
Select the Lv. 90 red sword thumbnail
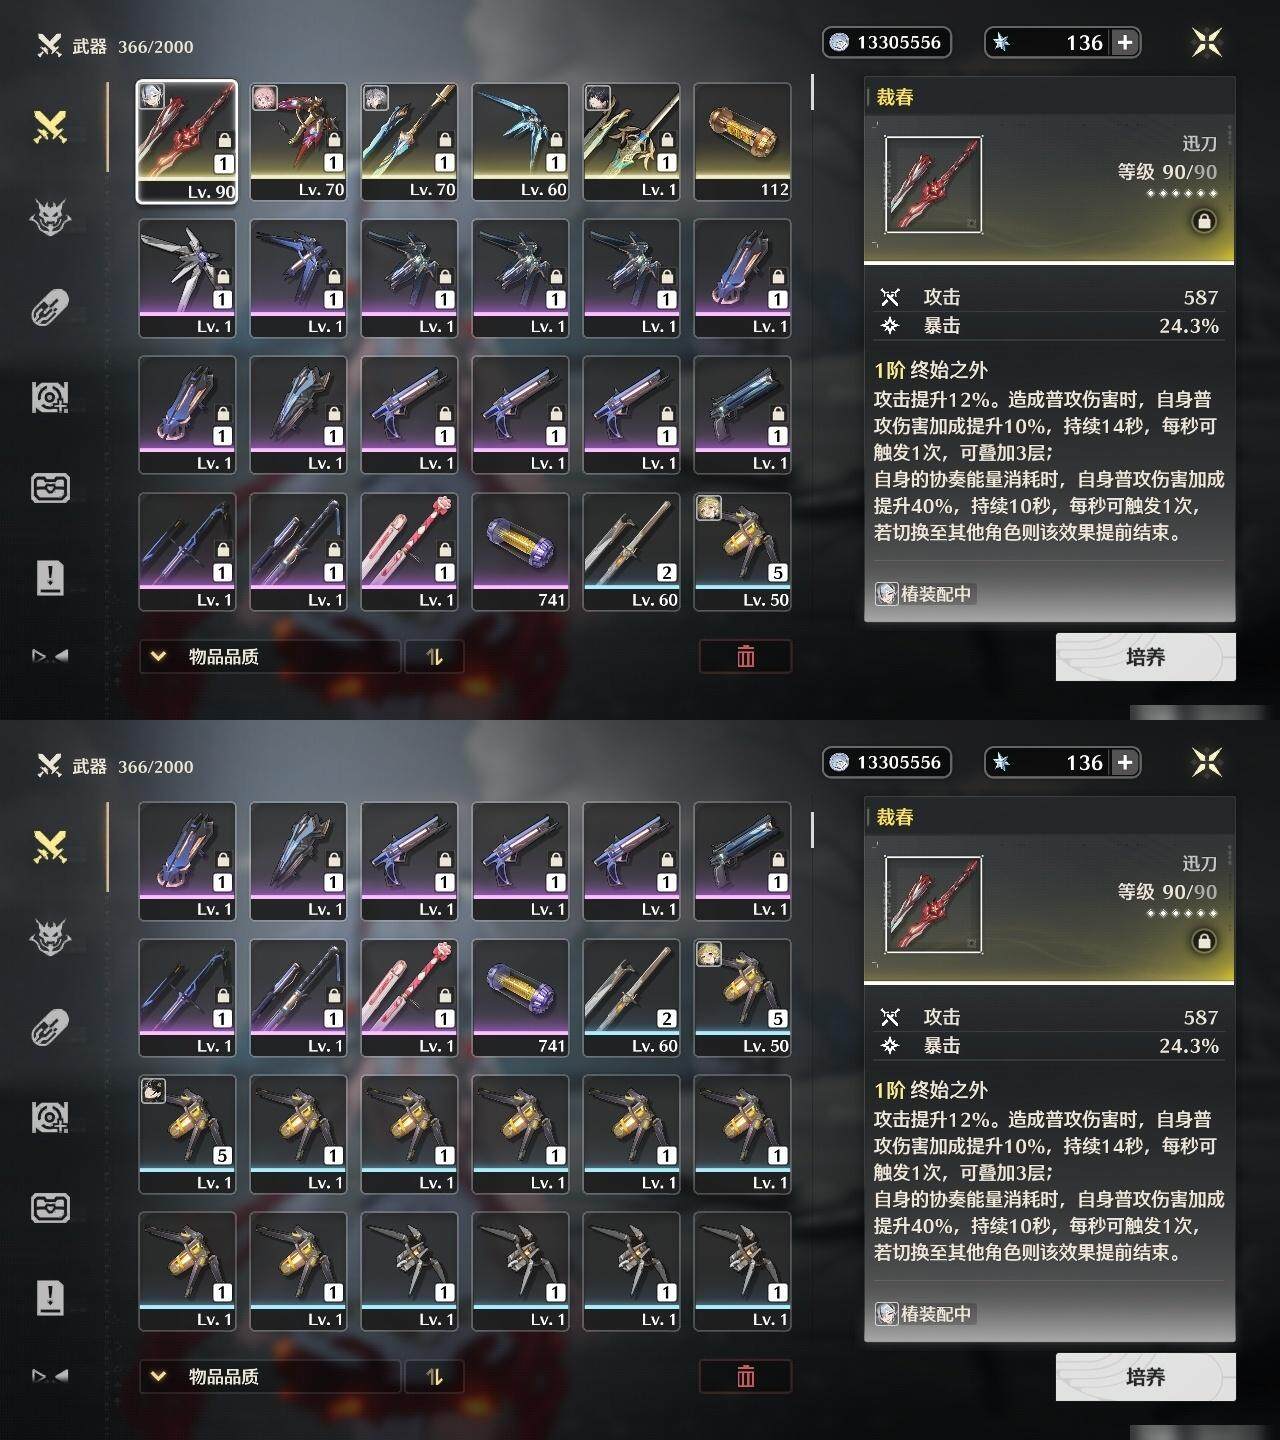coord(187,142)
